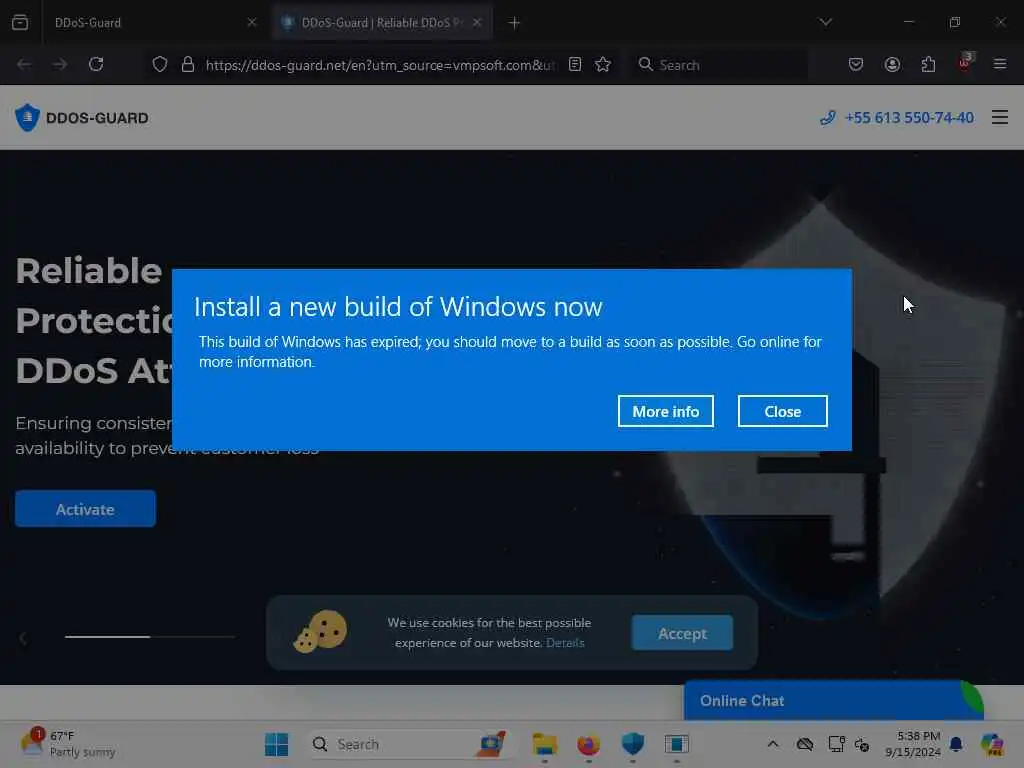Click volume muted tray icon

pyautogui.click(x=862, y=744)
